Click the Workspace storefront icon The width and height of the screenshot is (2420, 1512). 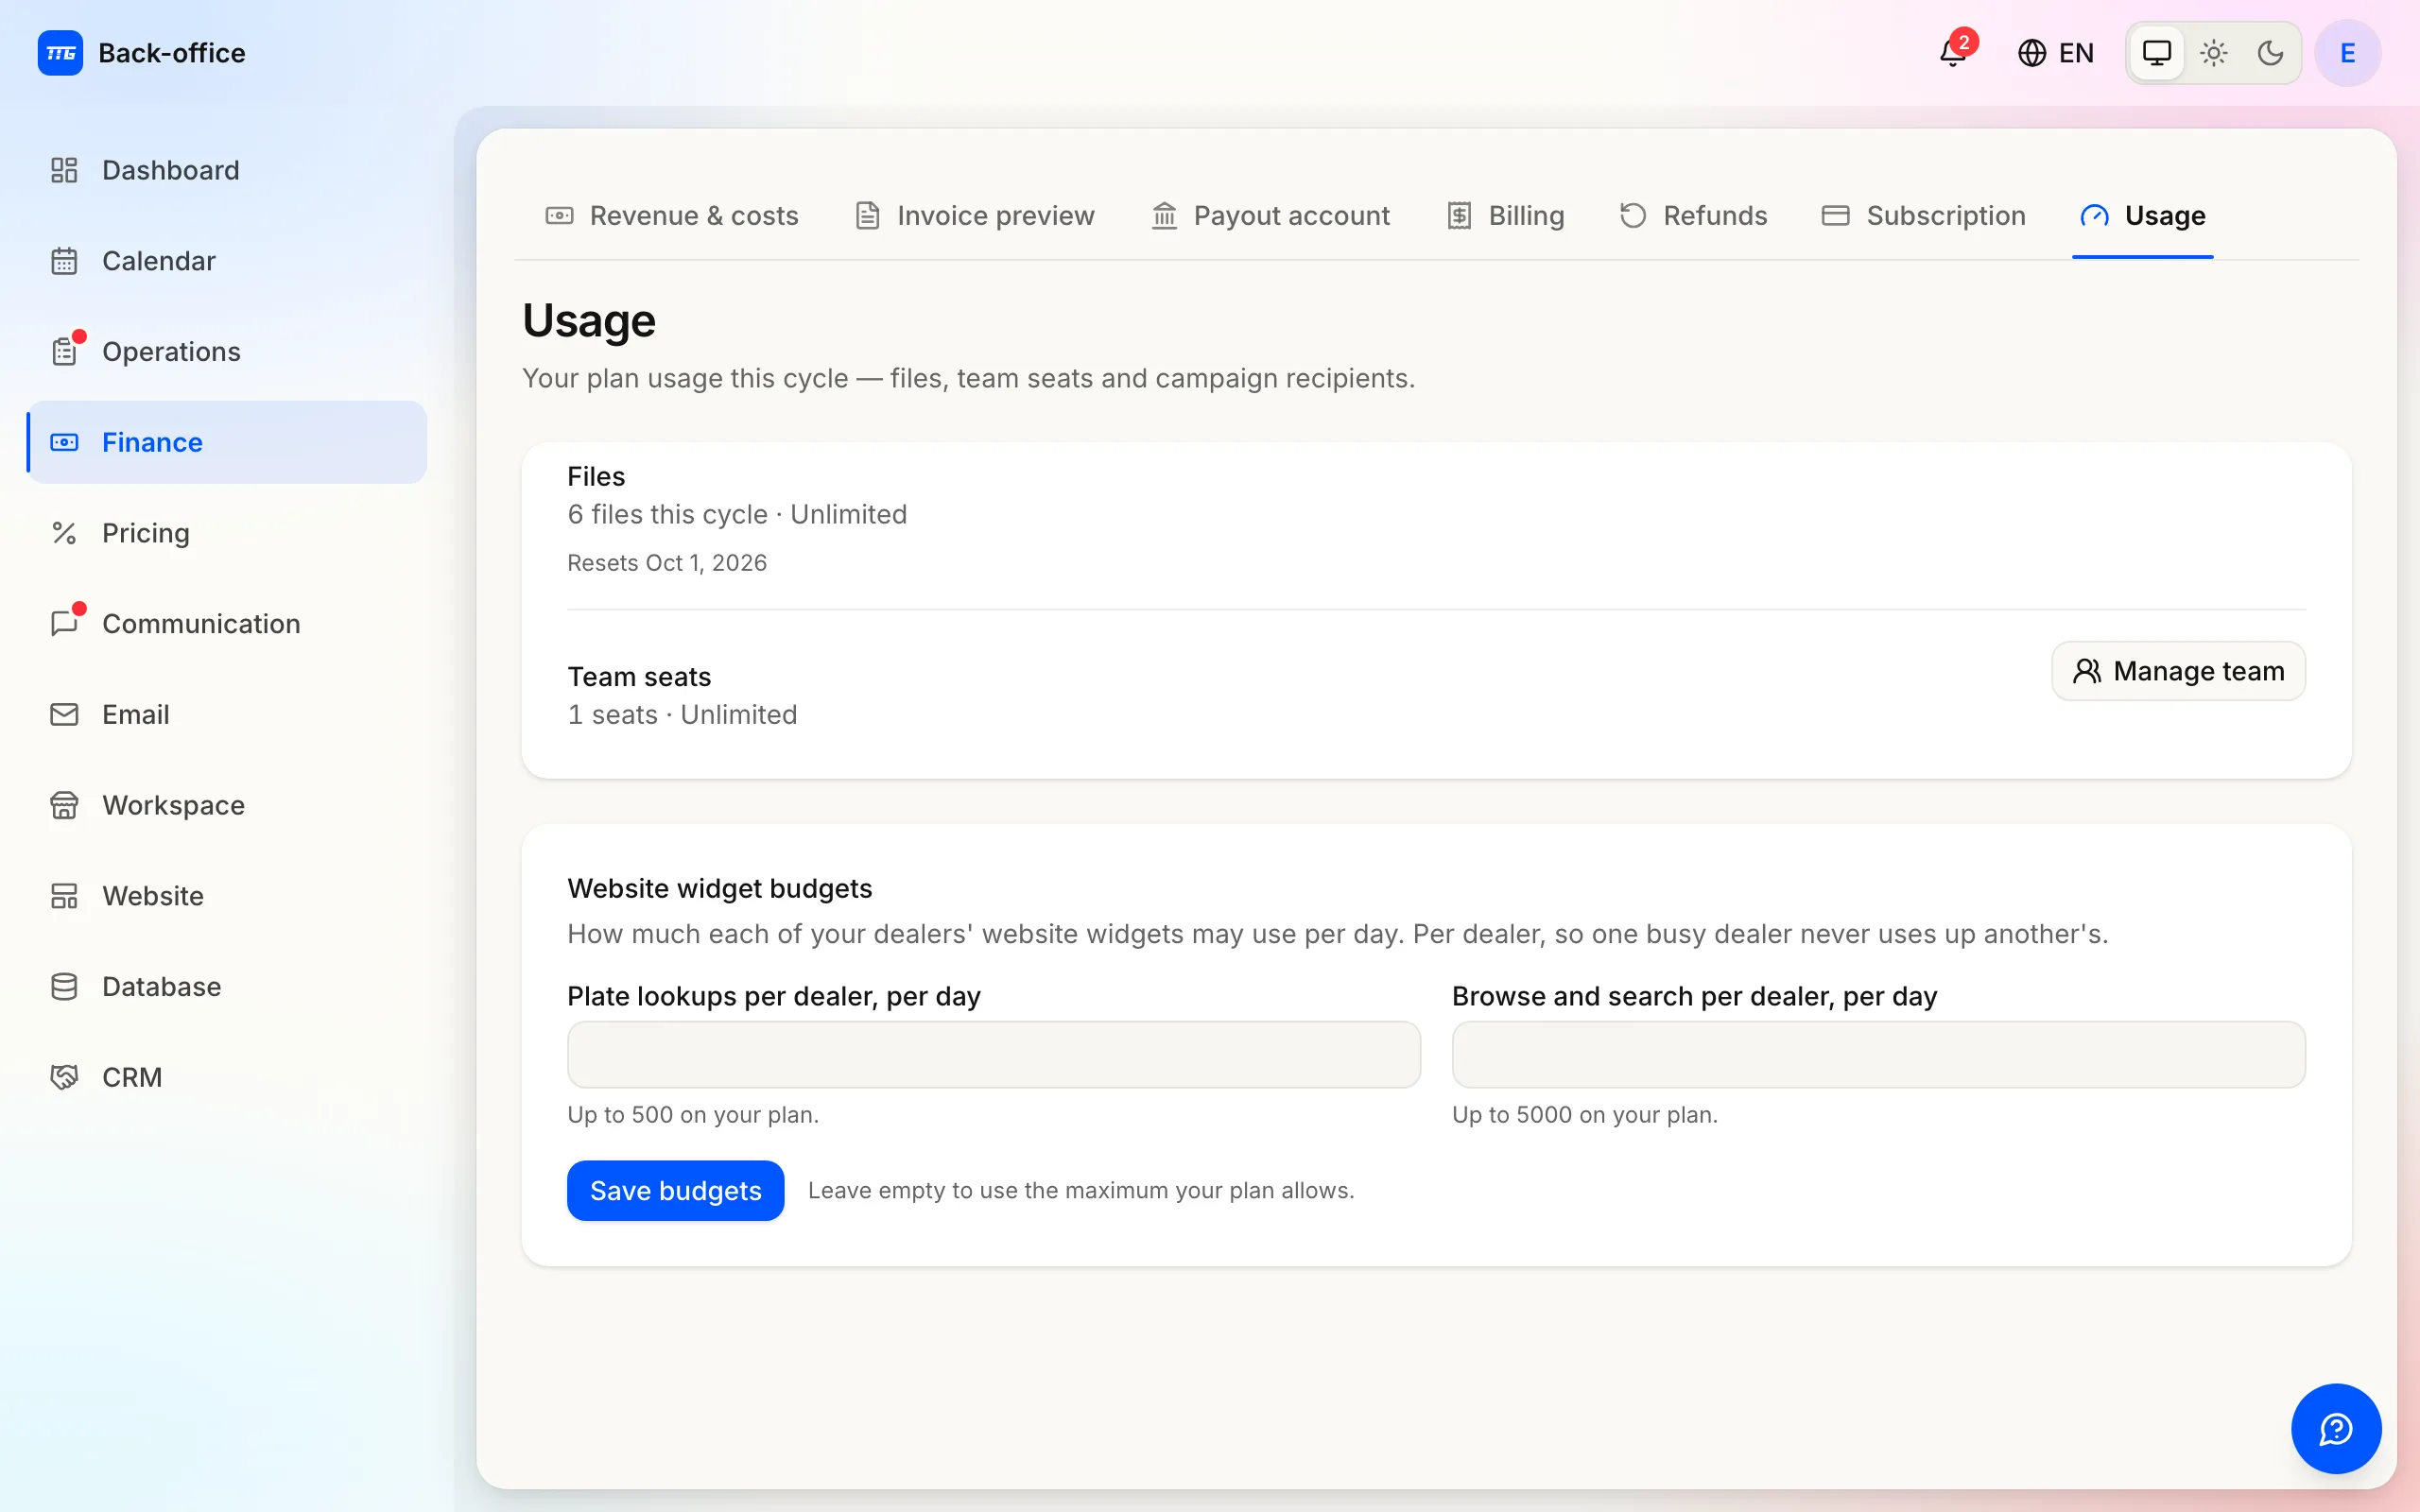click(64, 805)
